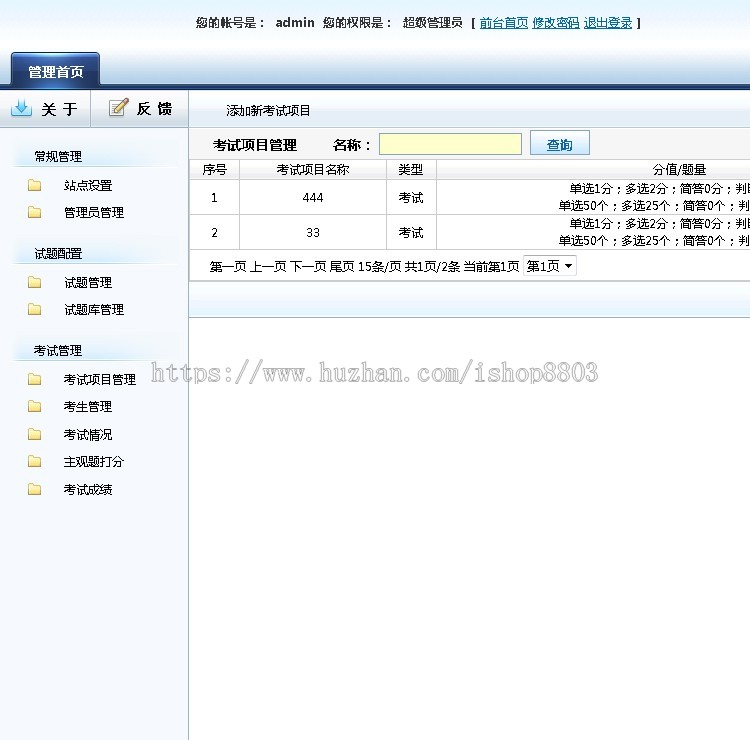Click the 查询 search button
Image resolution: width=750 pixels, height=740 pixels.
tap(560, 143)
